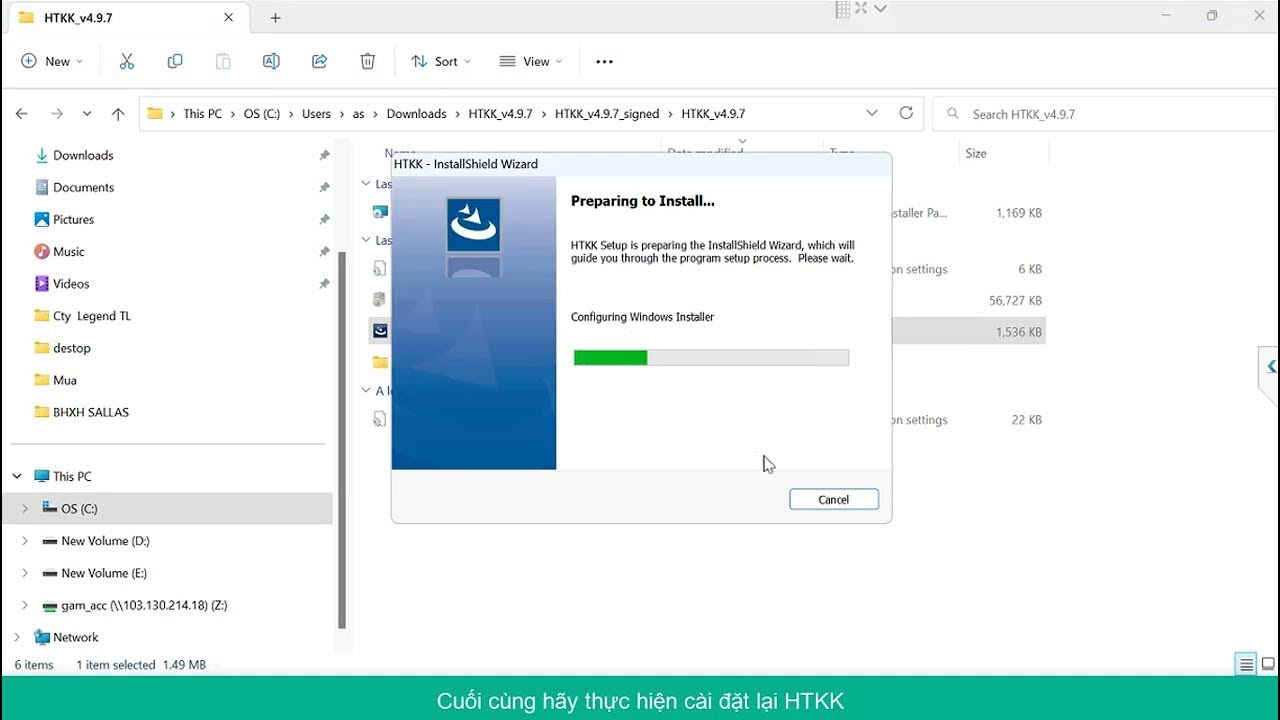The image size is (1280, 720).
Task: Open the New item menu
Action: 52,61
